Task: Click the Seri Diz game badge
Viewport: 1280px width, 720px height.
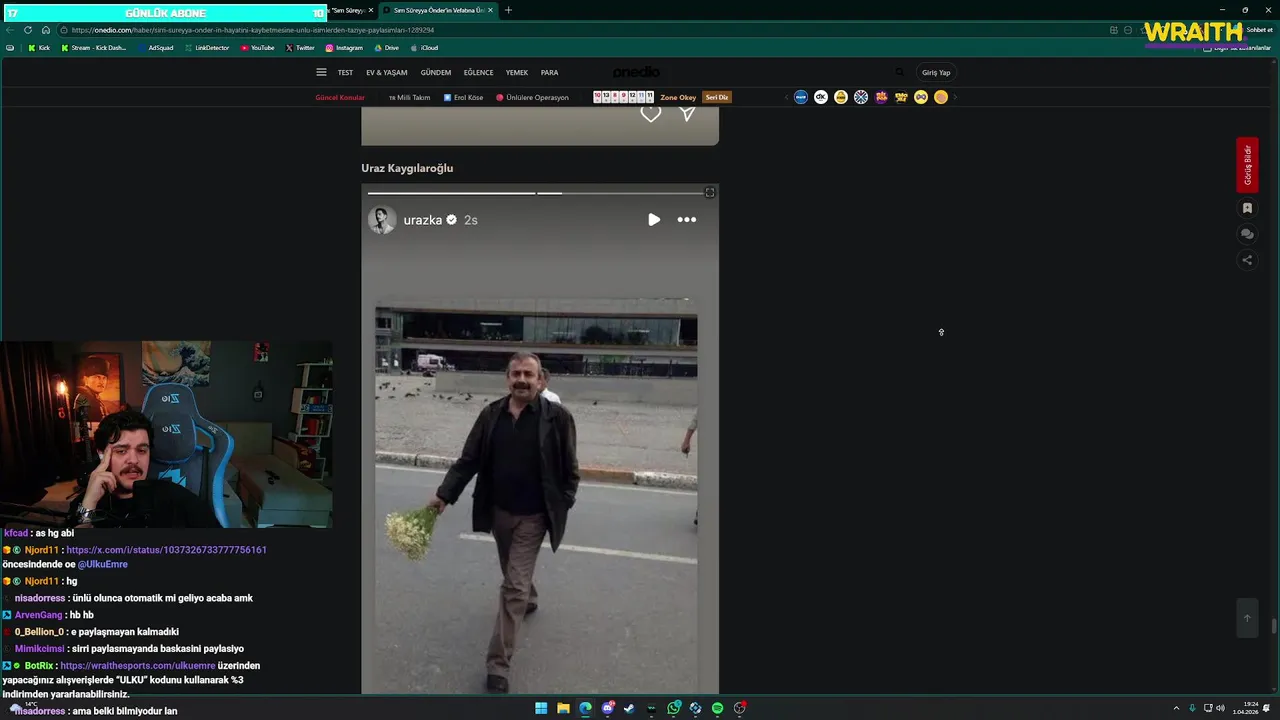Action: [717, 97]
